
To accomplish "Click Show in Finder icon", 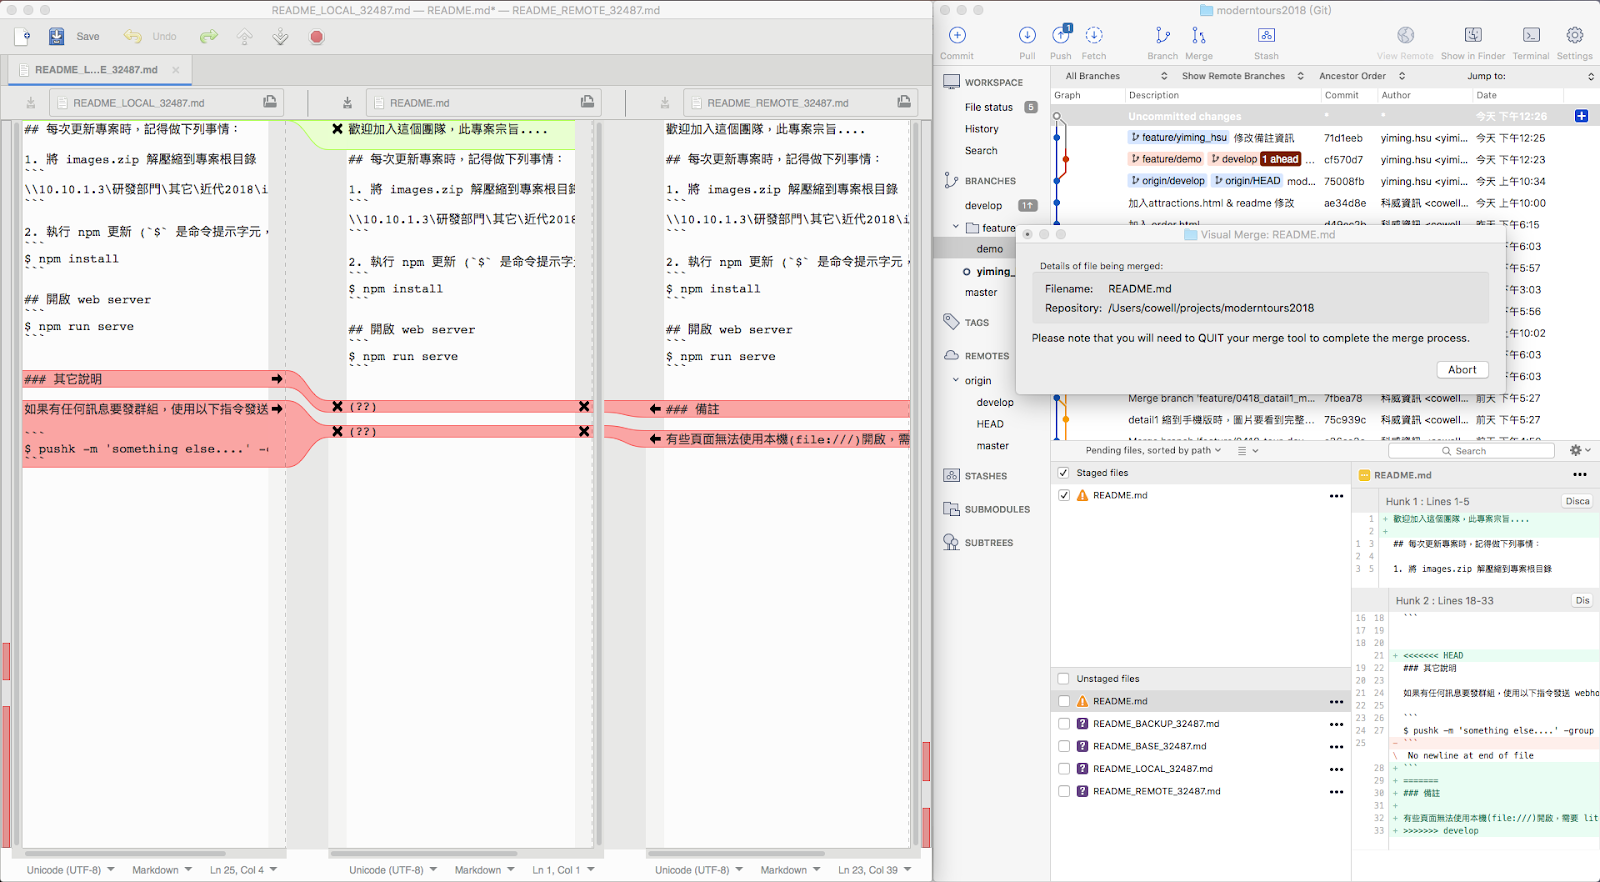I will [x=1473, y=35].
